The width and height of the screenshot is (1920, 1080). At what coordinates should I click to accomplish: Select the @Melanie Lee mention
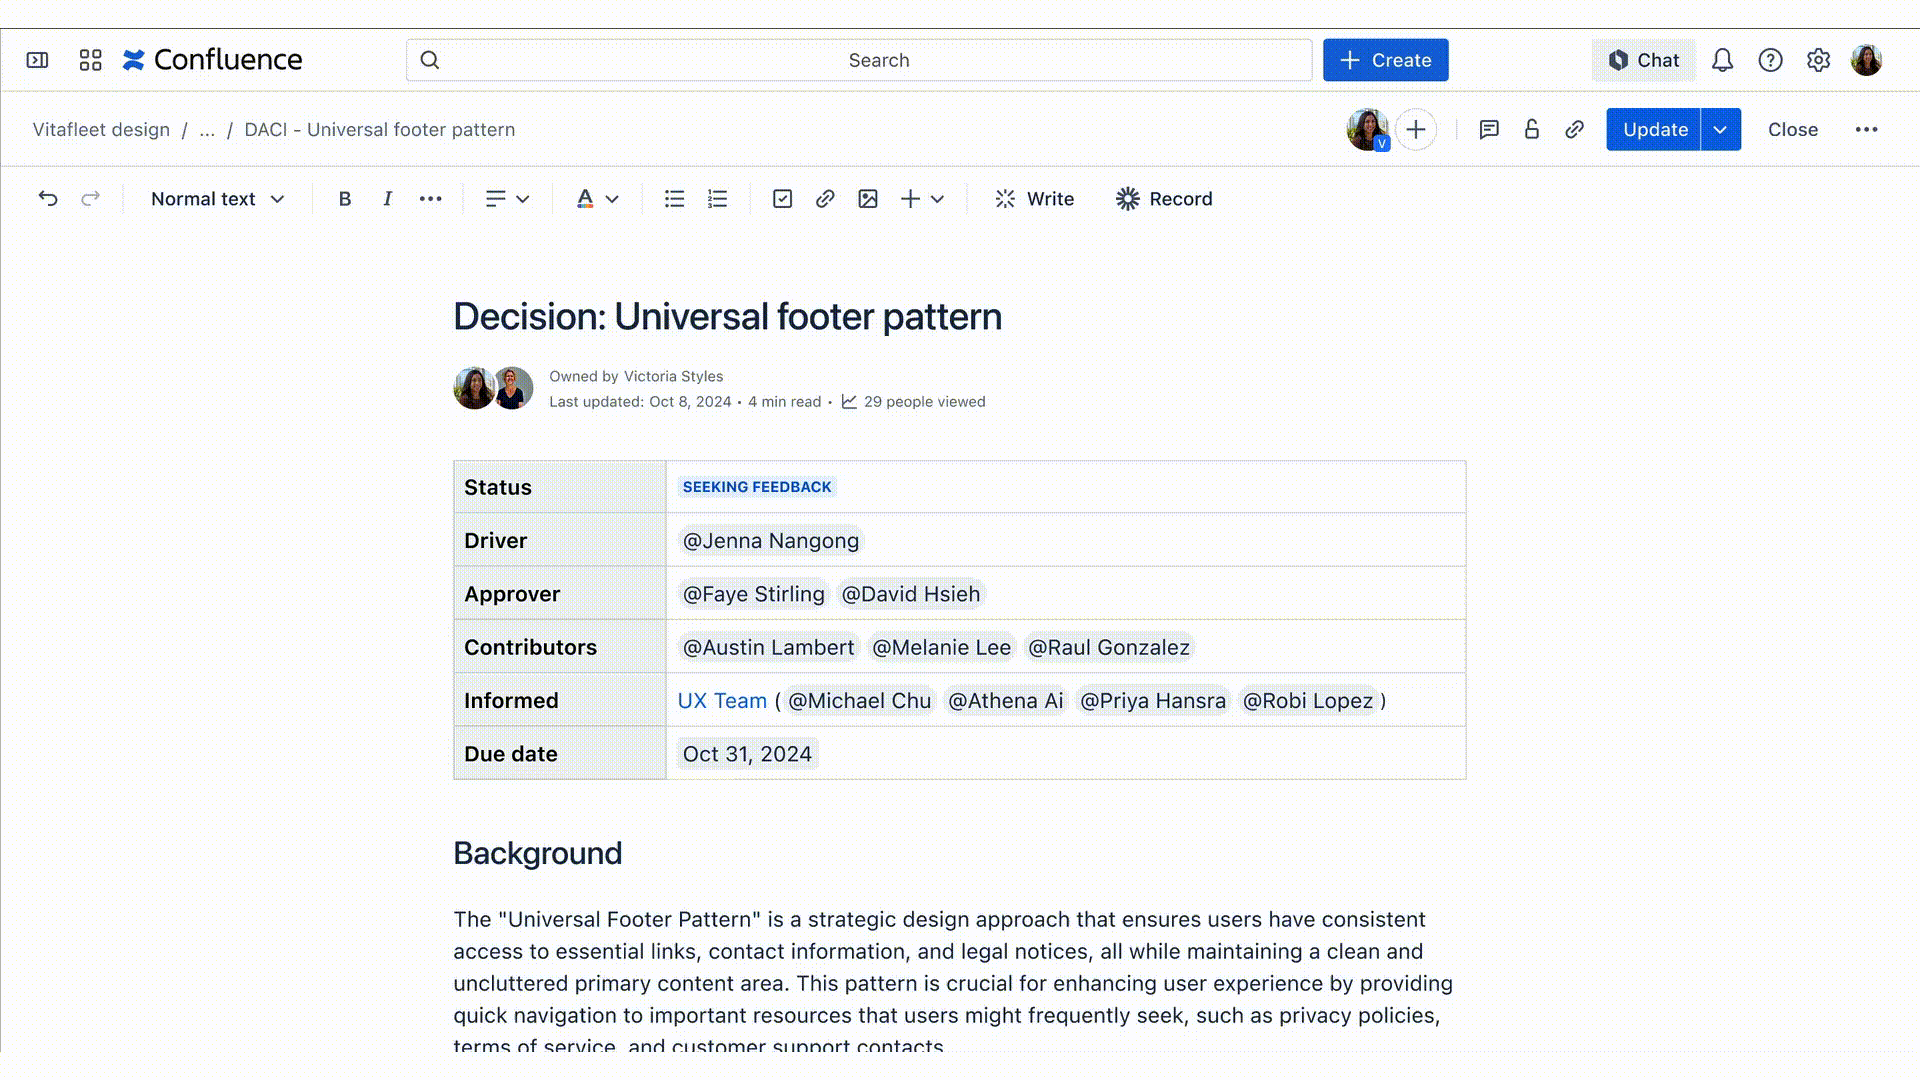pos(941,647)
